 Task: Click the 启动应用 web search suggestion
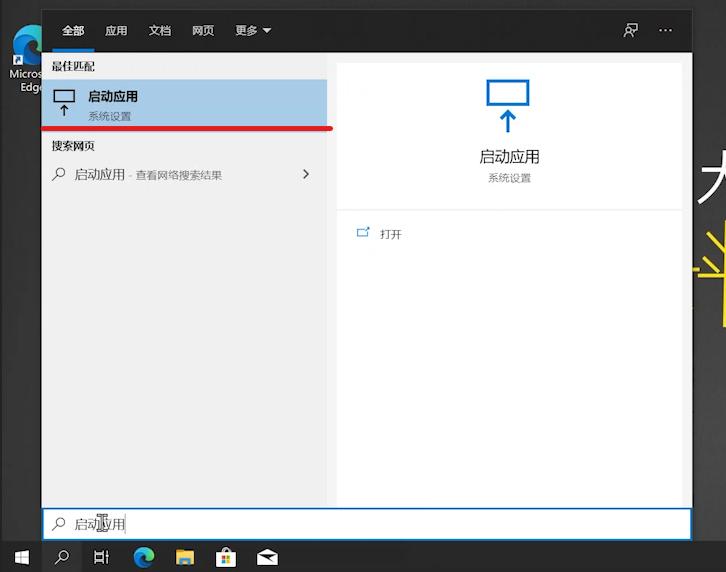click(150, 174)
